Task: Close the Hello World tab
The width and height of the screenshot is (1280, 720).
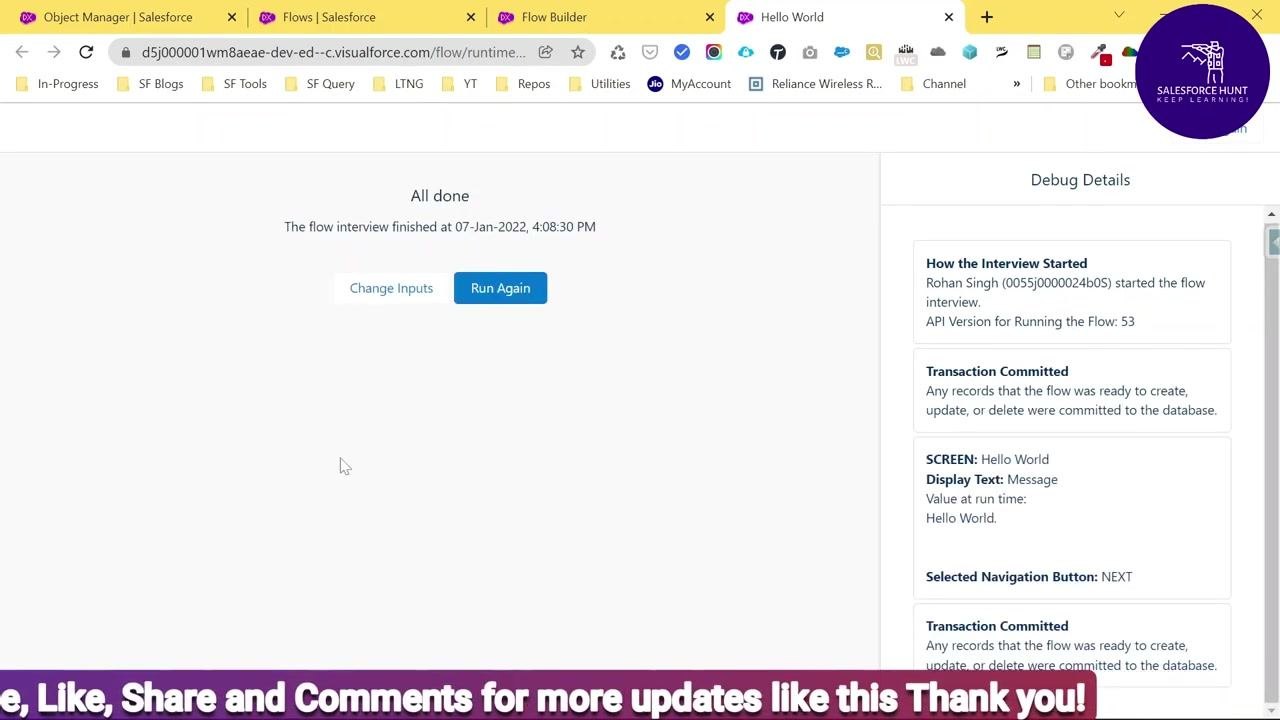Action: (x=949, y=17)
